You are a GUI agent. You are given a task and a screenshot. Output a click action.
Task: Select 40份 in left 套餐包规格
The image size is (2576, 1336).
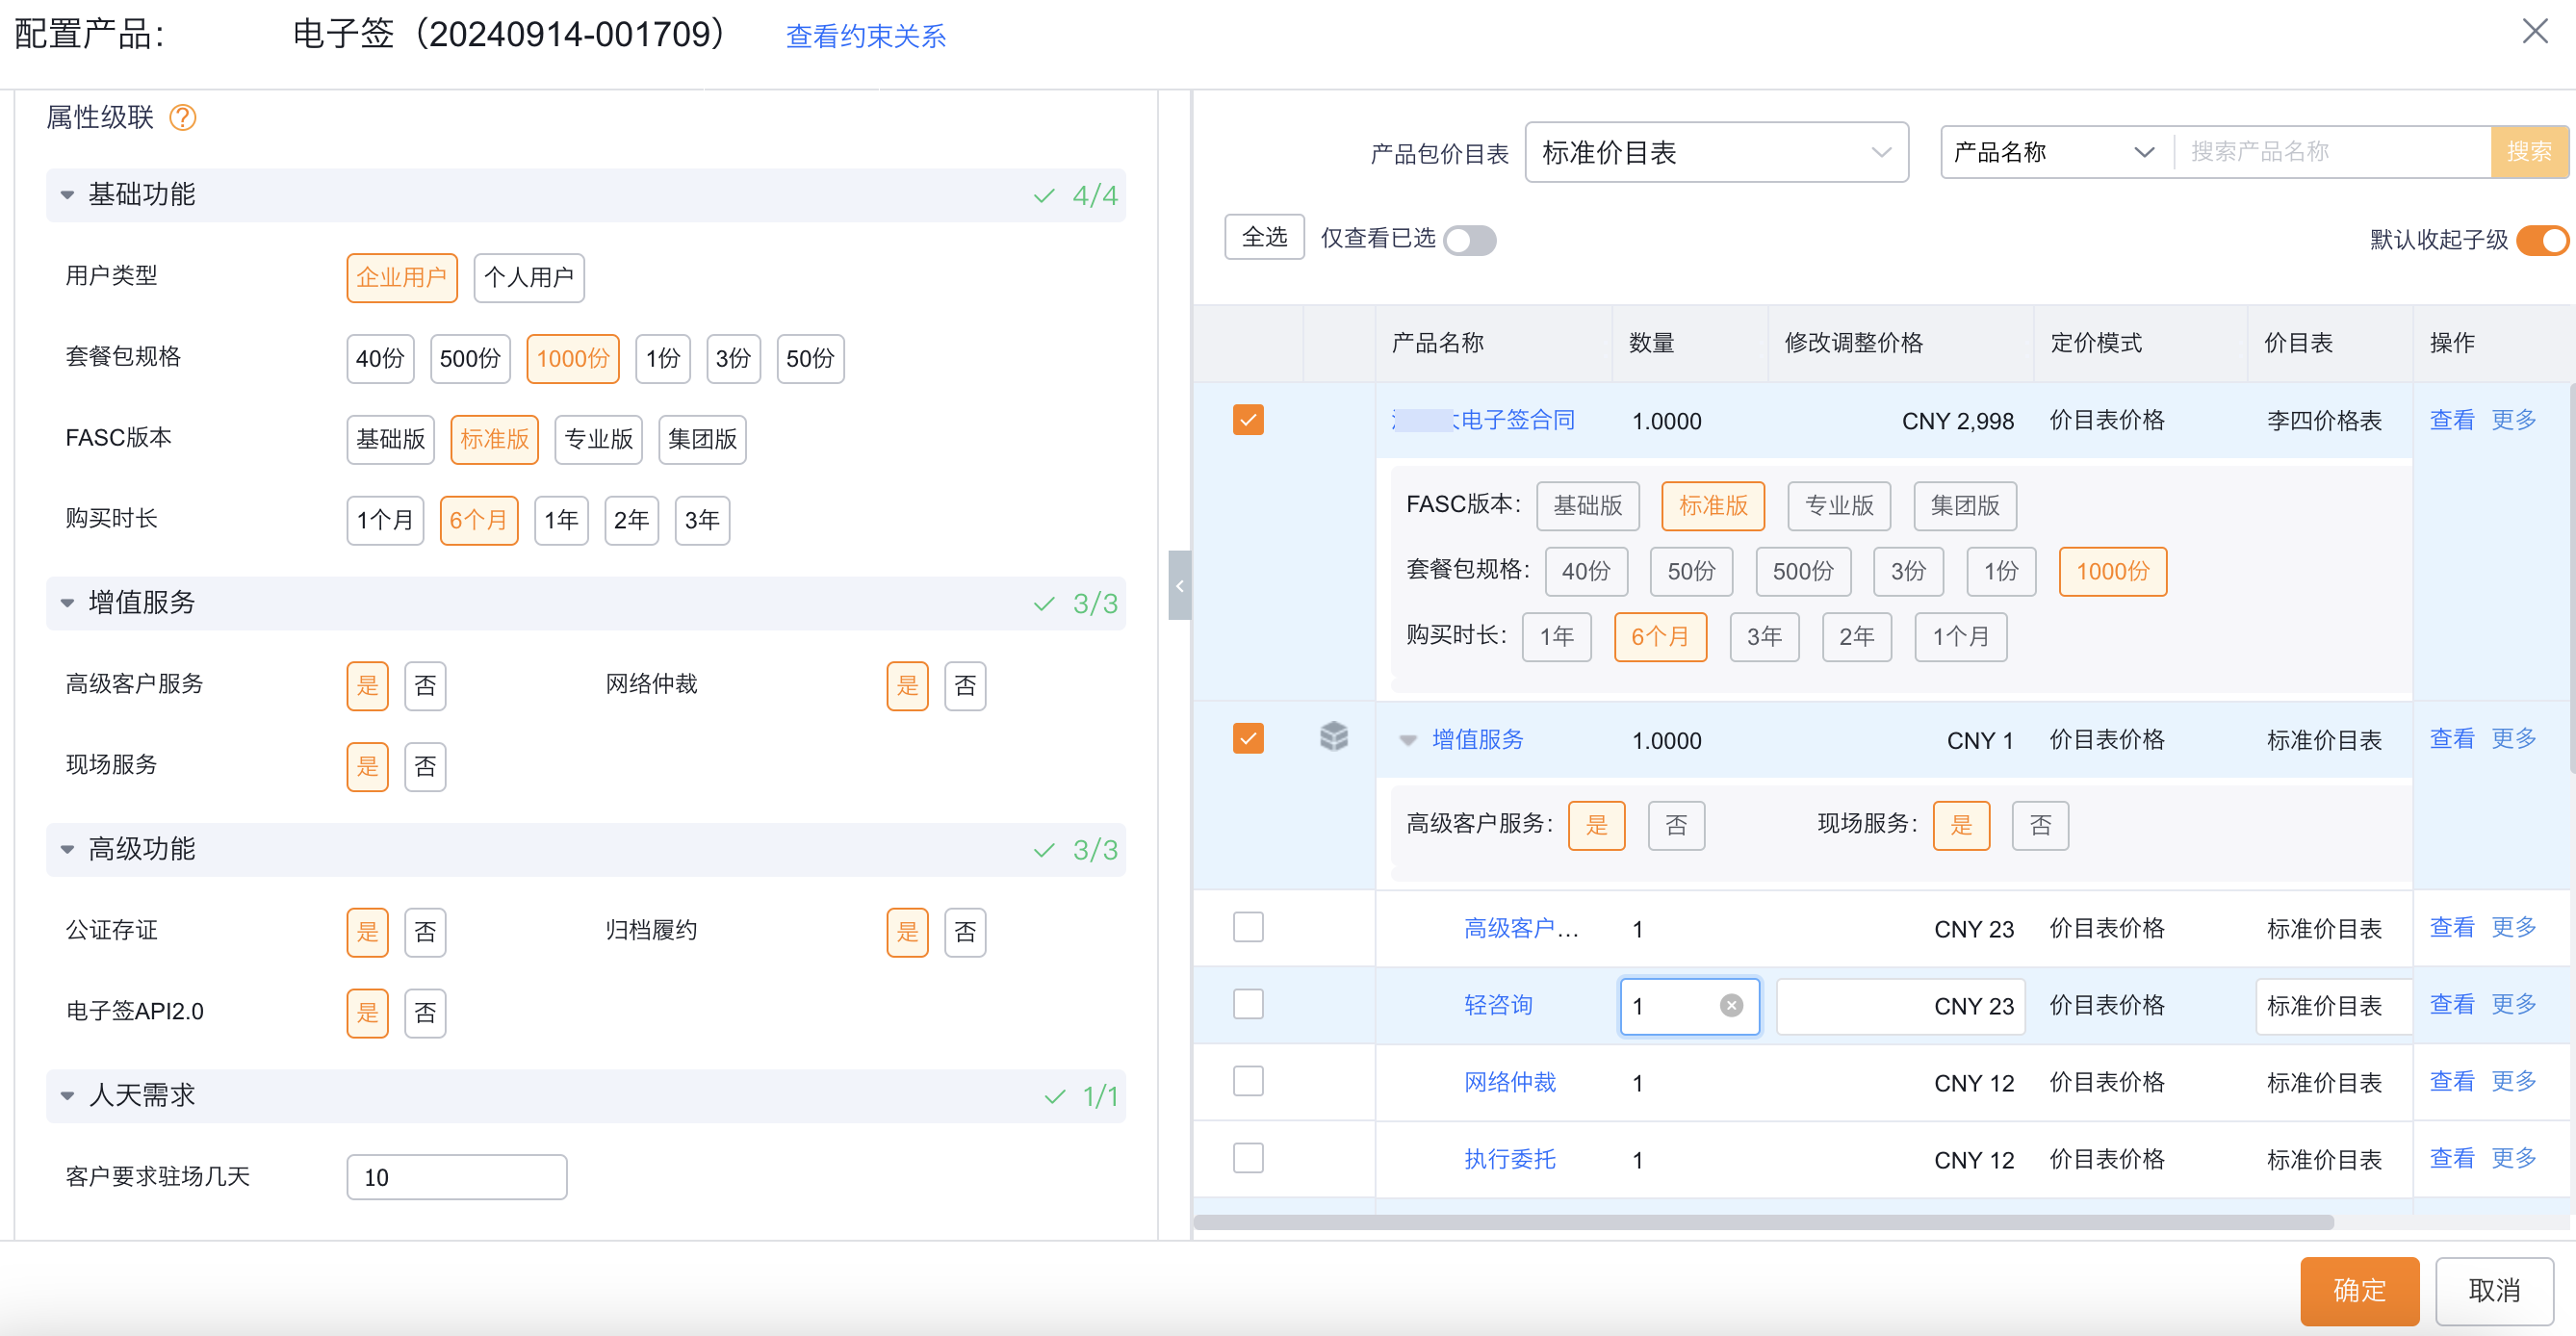pos(380,358)
